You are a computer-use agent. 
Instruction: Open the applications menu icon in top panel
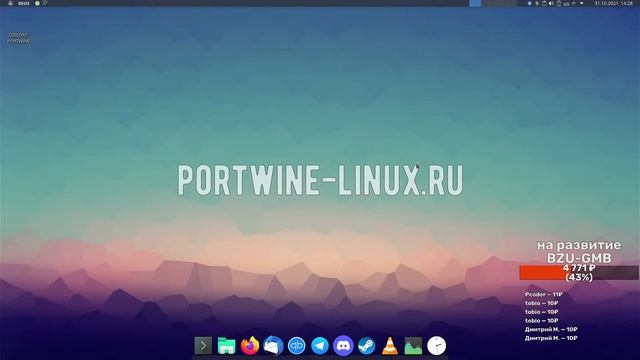tap(11, 3)
